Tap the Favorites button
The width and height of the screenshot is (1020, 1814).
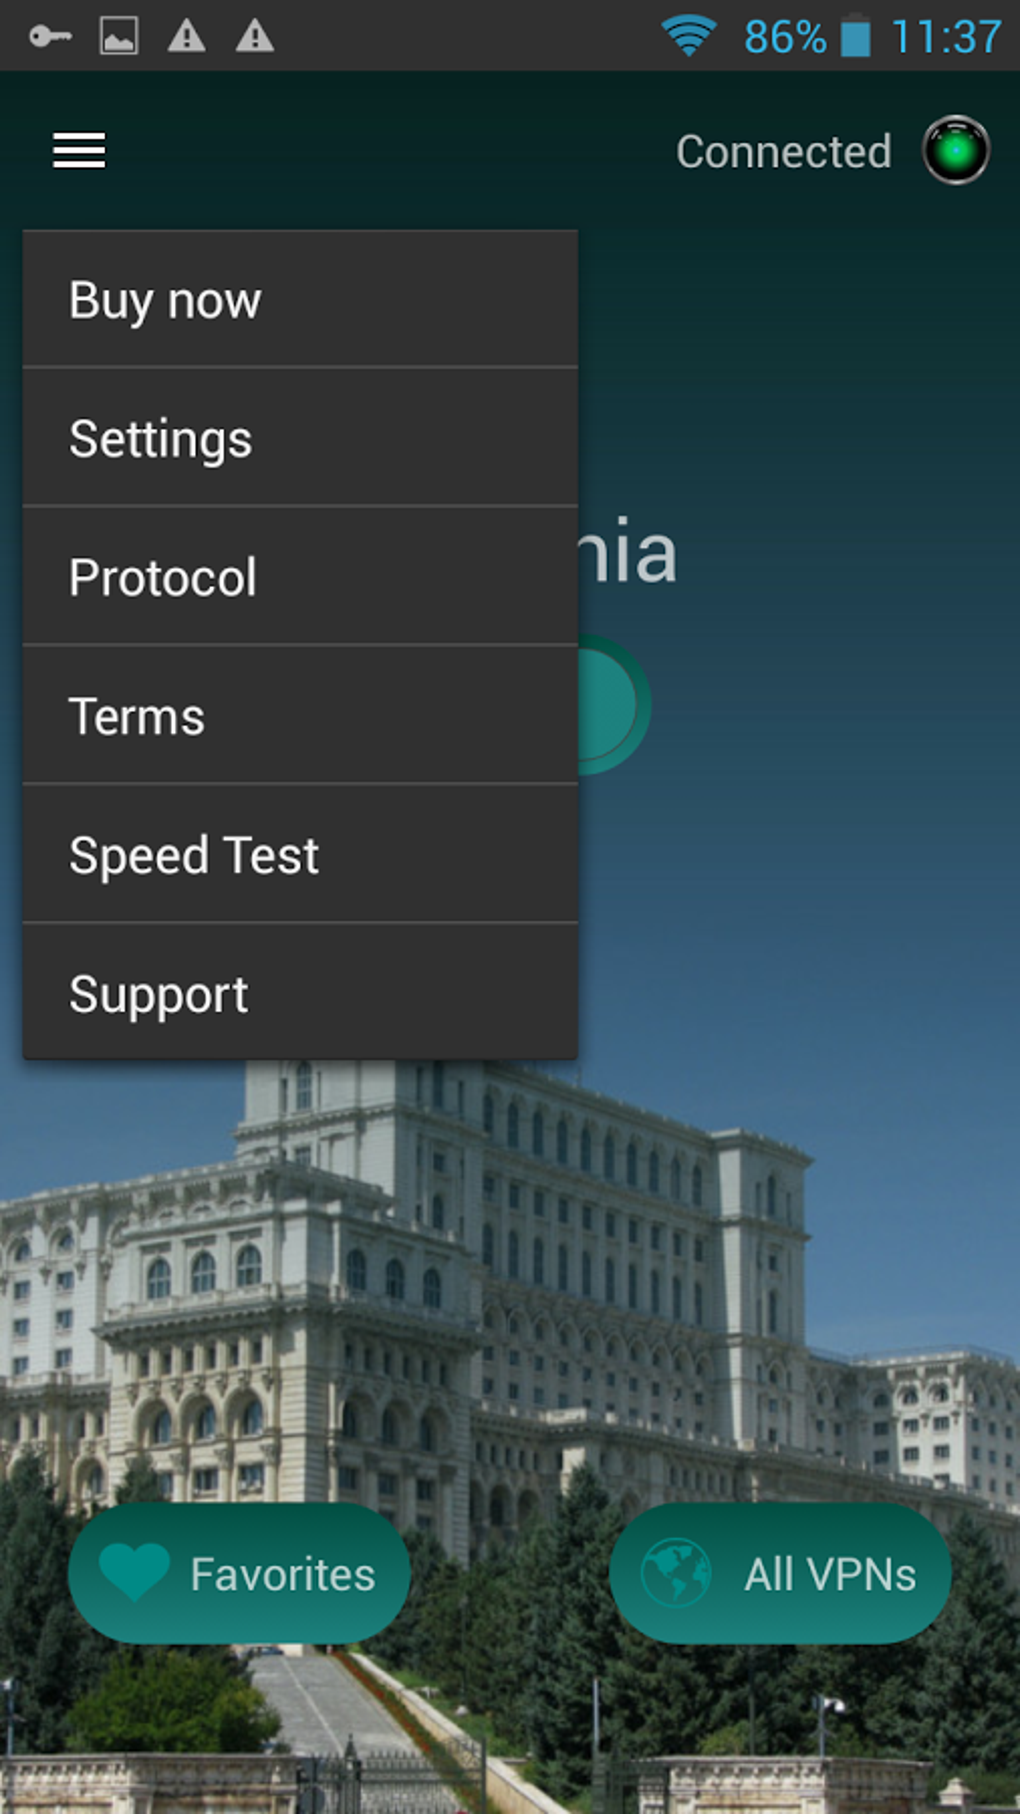coord(239,1573)
